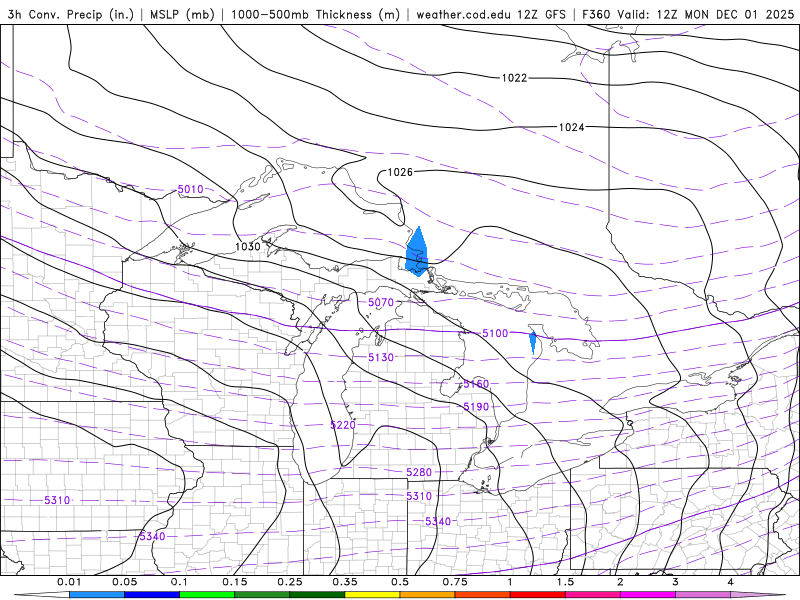Screen dimensions: 800x600
Task: Click the small blue precipitation sliver near the 5100 label
Action: pos(533,342)
